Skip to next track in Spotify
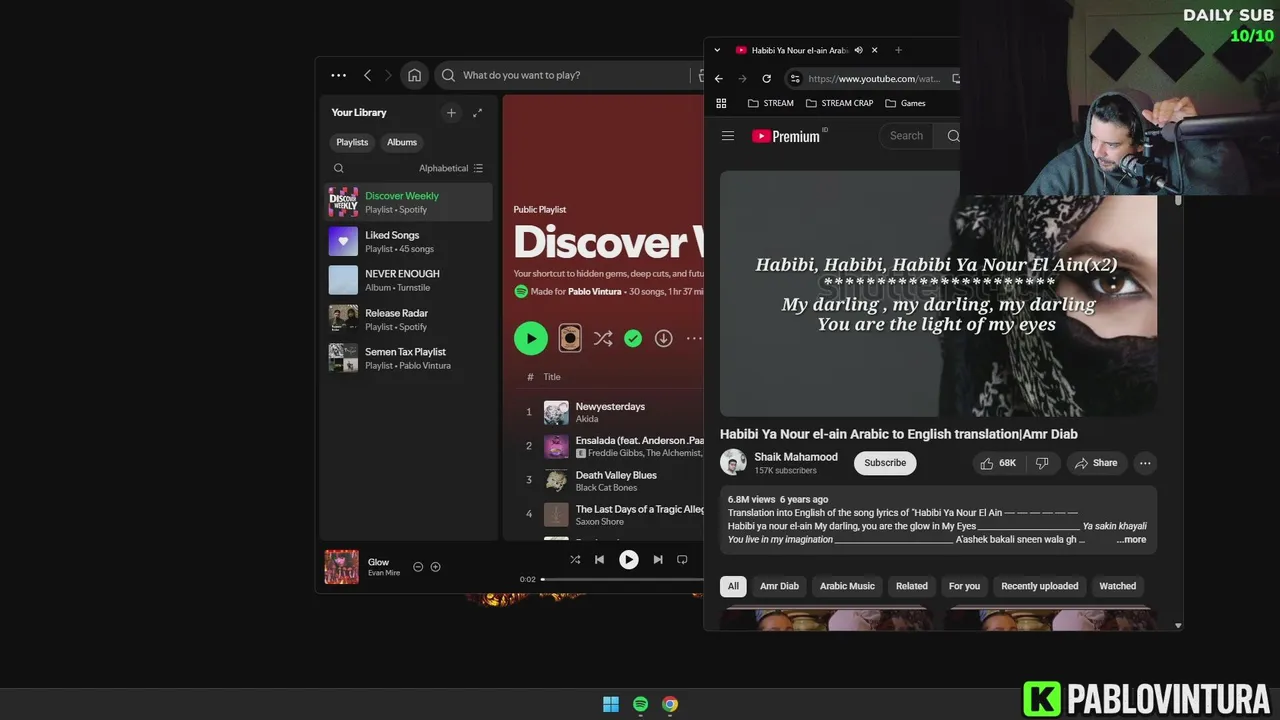Image resolution: width=1280 pixels, height=720 pixels. coord(658,560)
